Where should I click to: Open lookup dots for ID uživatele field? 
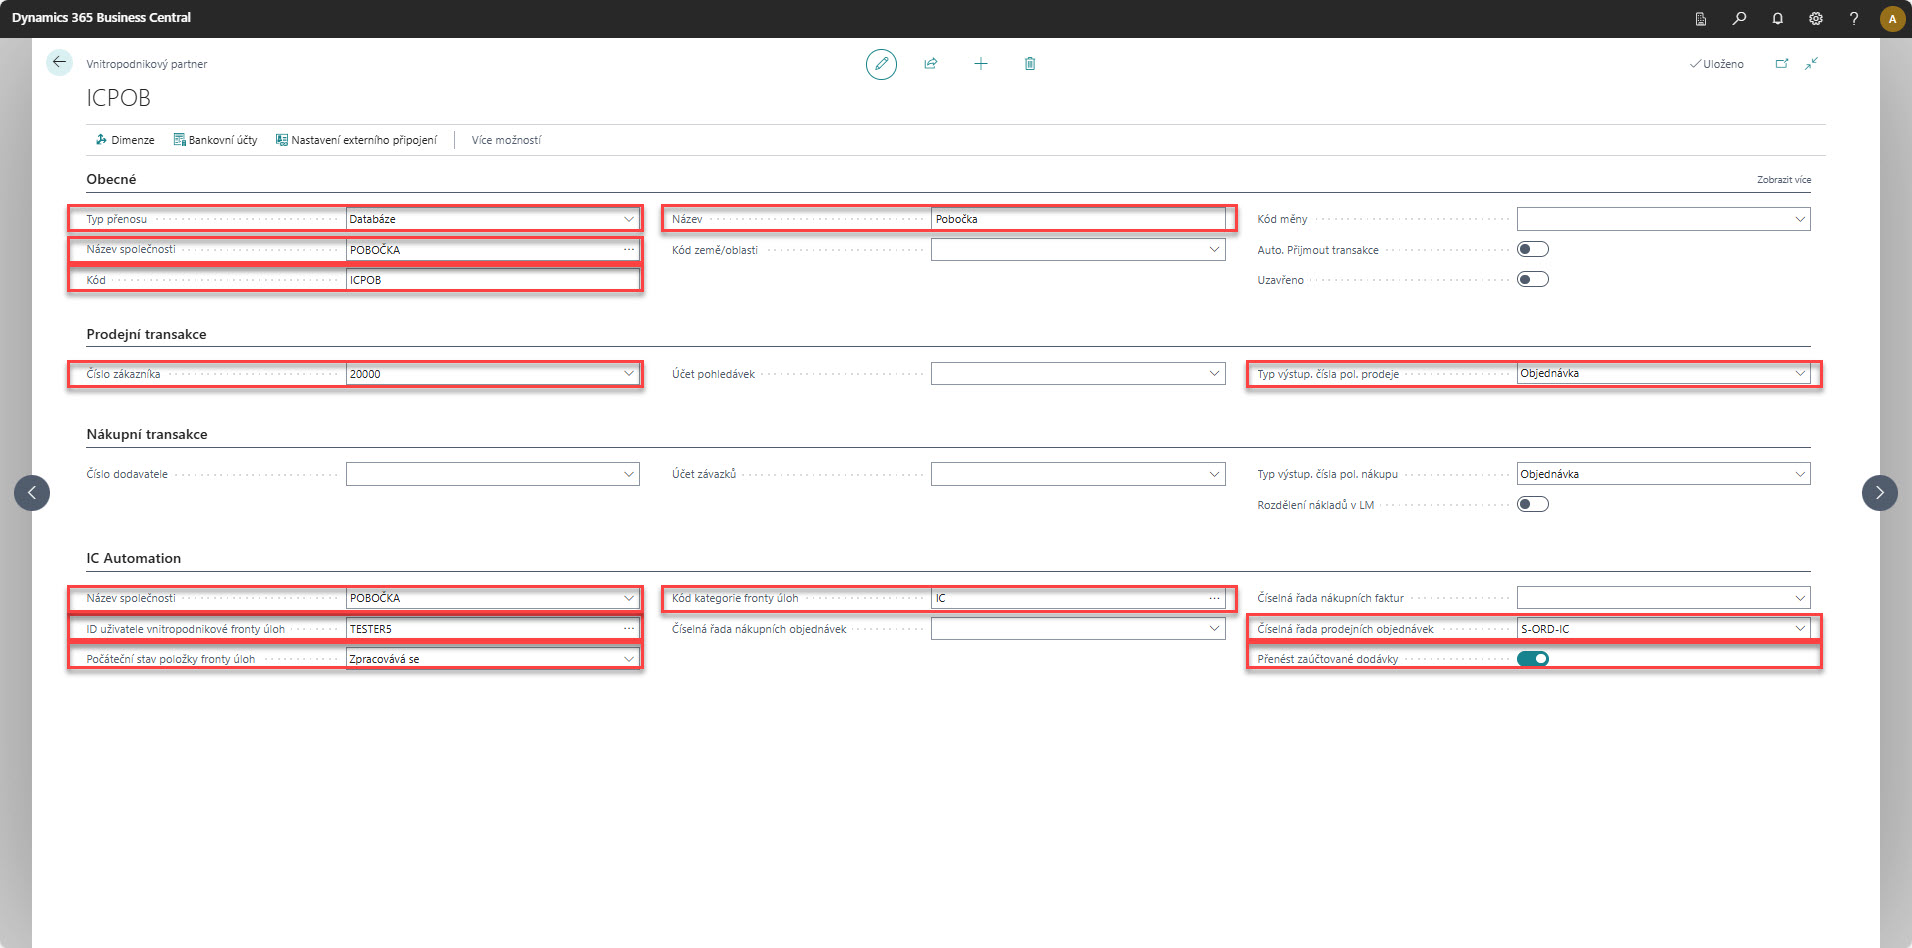point(629,628)
